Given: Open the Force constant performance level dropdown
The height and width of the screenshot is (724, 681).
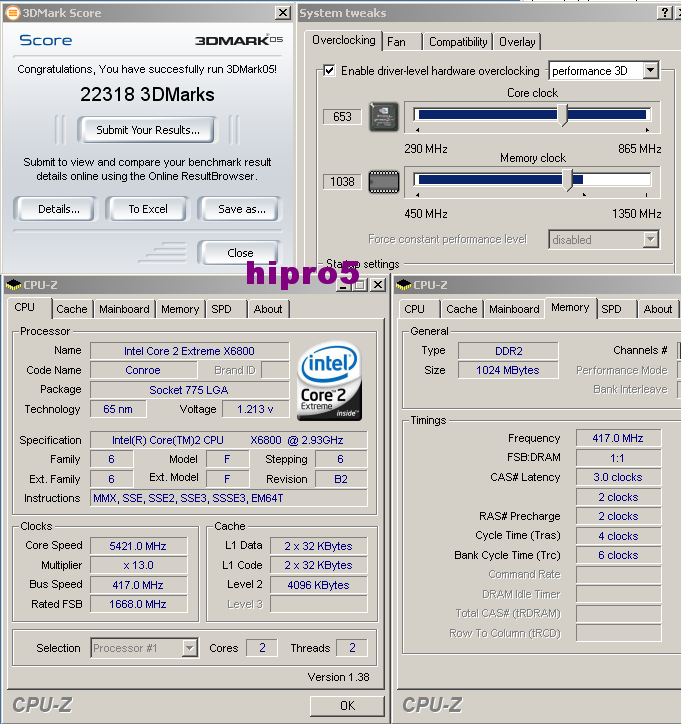Looking at the screenshot, I should coord(650,240).
